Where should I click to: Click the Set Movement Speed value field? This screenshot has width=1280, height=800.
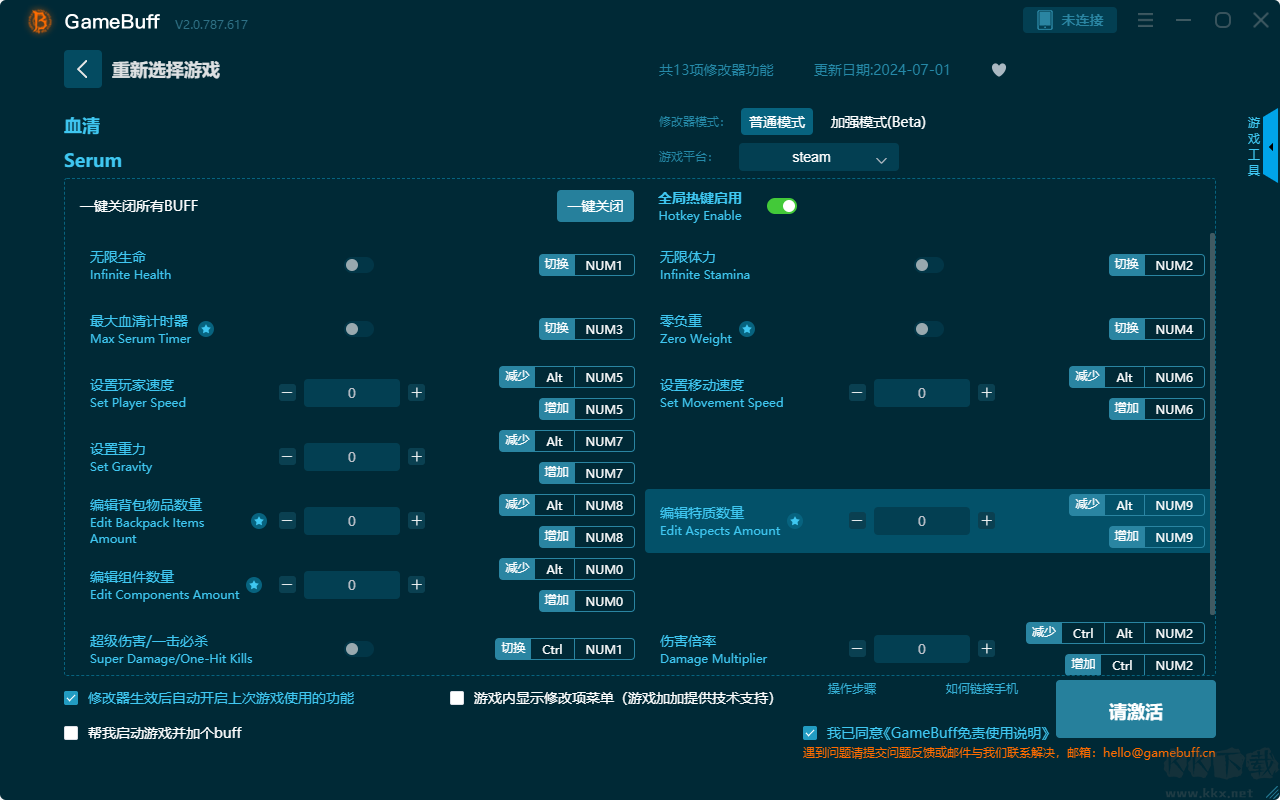(922, 393)
